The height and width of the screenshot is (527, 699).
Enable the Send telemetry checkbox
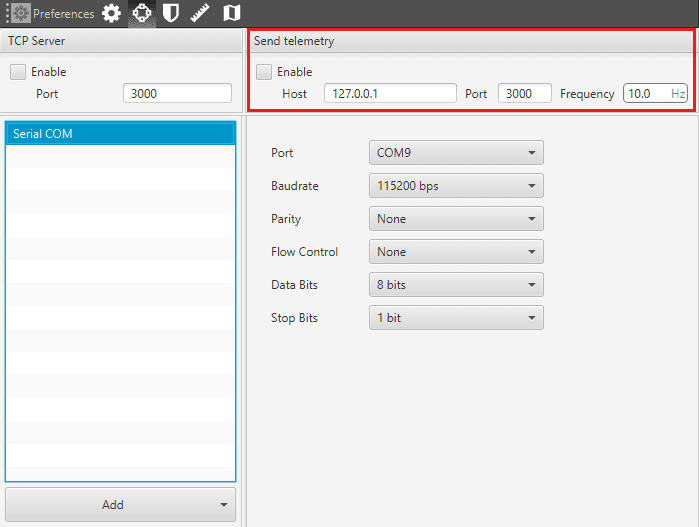tap(264, 72)
